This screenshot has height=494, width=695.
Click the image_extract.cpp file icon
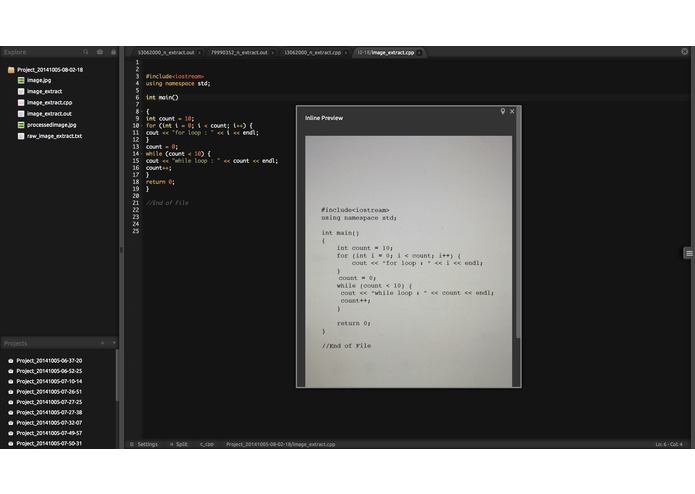[x=21, y=102]
